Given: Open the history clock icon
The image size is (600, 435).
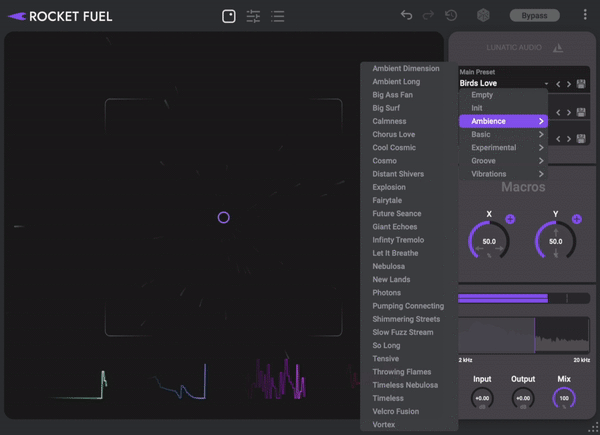Looking at the screenshot, I should 452,16.
